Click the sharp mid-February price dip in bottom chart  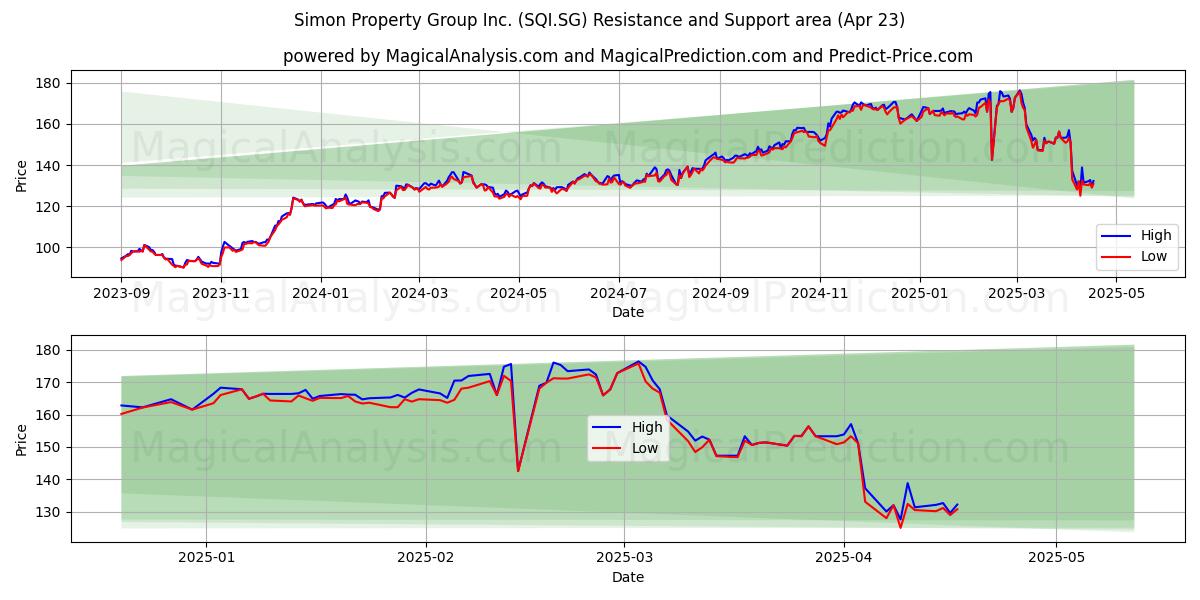point(517,470)
